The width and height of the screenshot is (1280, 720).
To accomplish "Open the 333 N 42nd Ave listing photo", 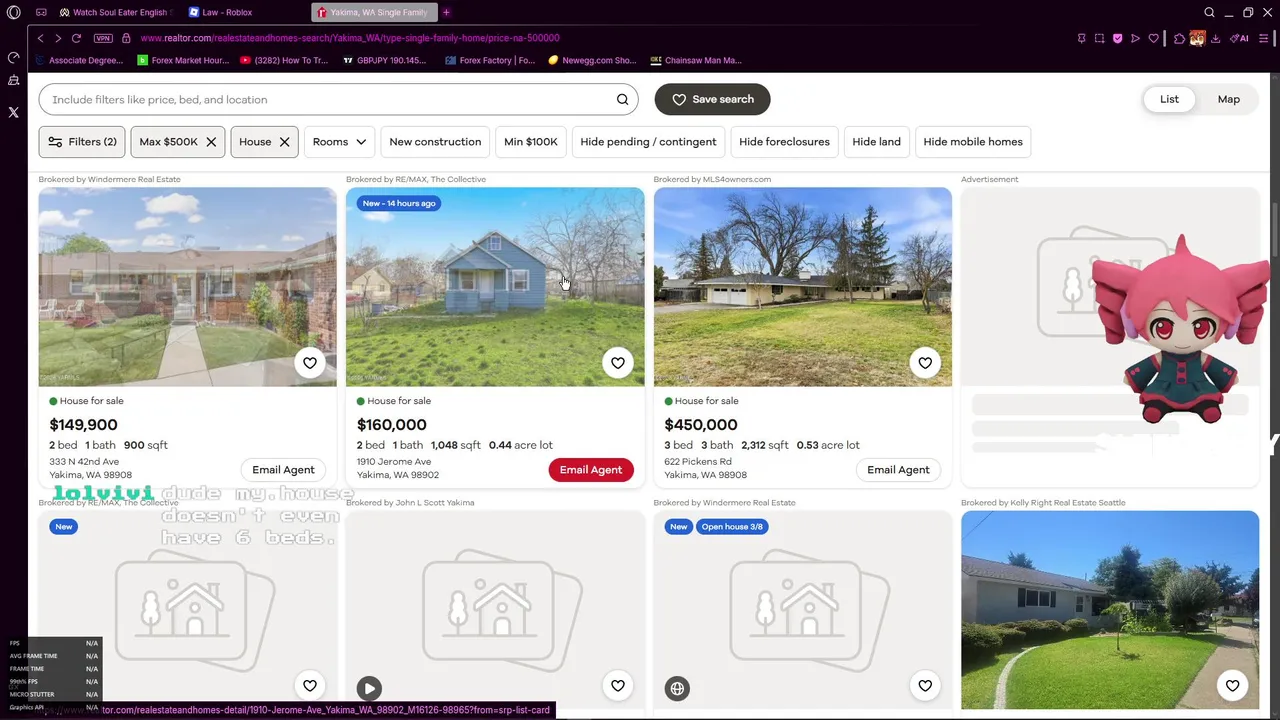I will click(188, 287).
